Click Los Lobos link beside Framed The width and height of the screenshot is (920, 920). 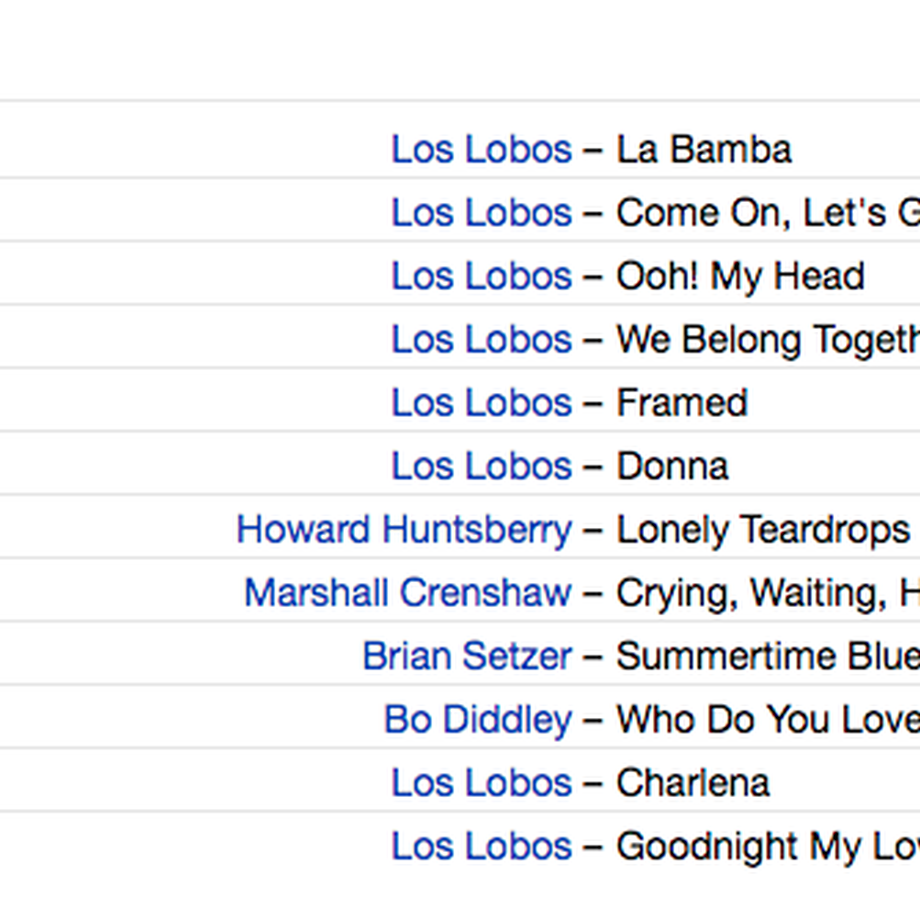point(481,403)
